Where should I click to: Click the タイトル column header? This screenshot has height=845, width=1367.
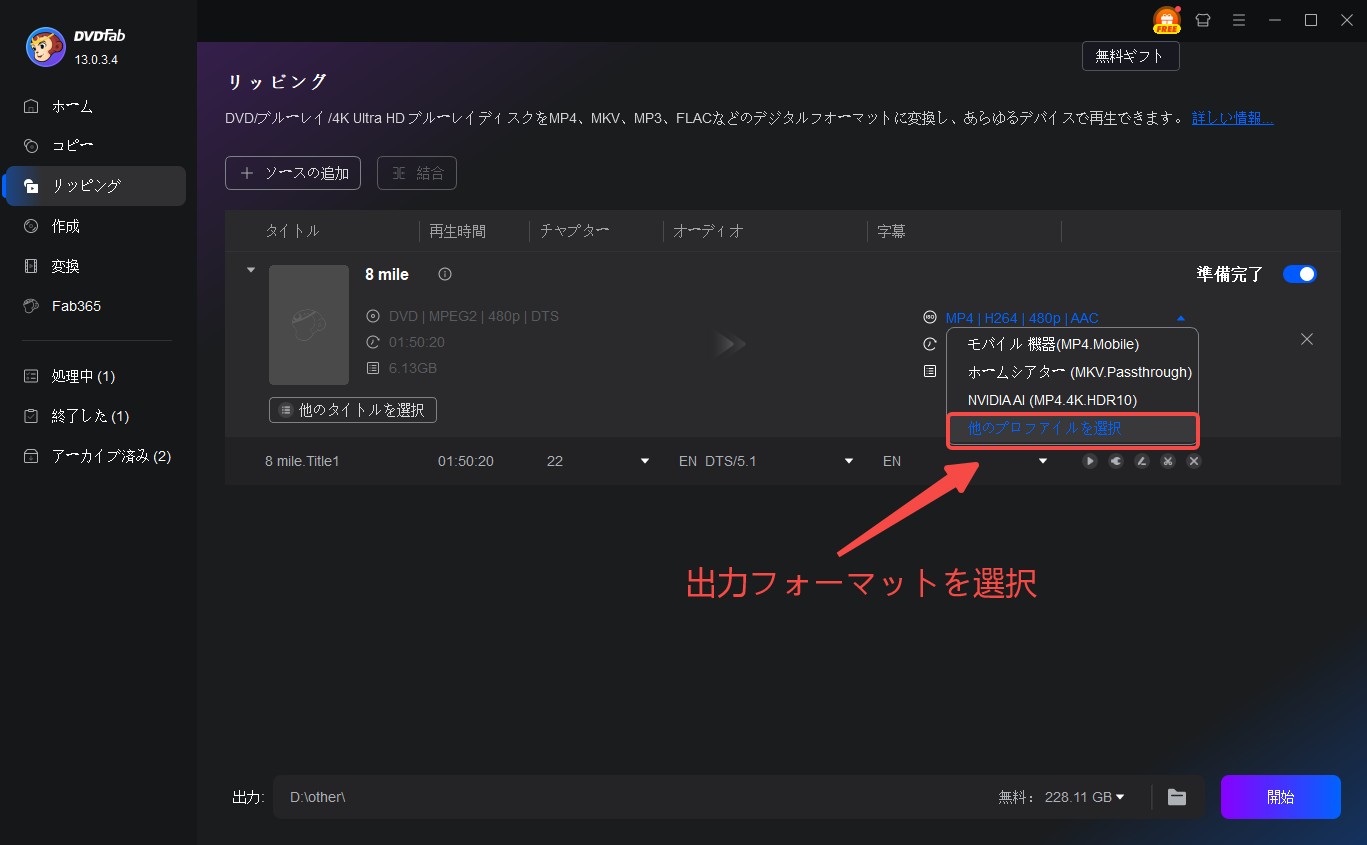(x=292, y=231)
